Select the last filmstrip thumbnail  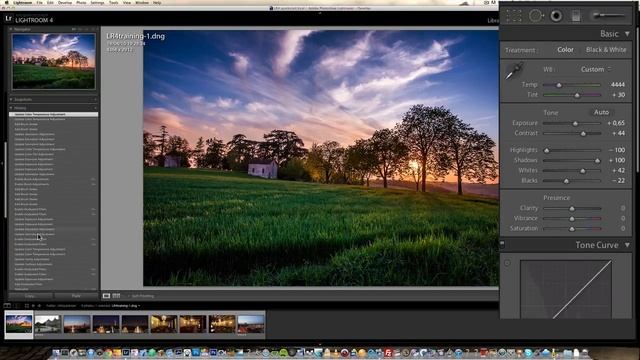(x=251, y=324)
